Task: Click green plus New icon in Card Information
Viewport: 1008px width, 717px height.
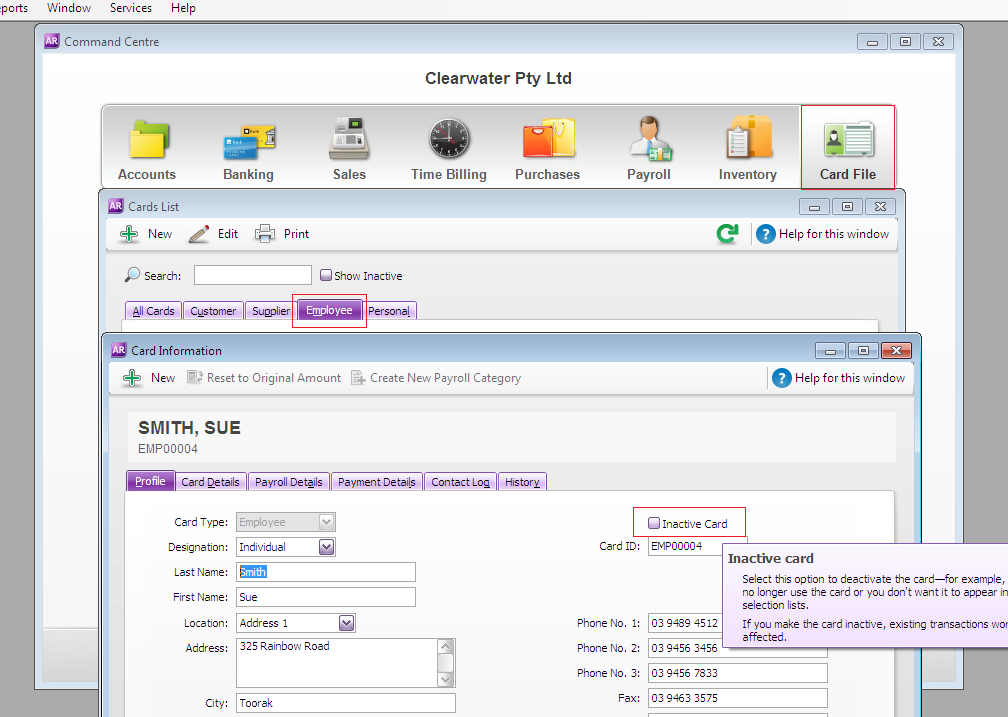Action: [x=132, y=378]
